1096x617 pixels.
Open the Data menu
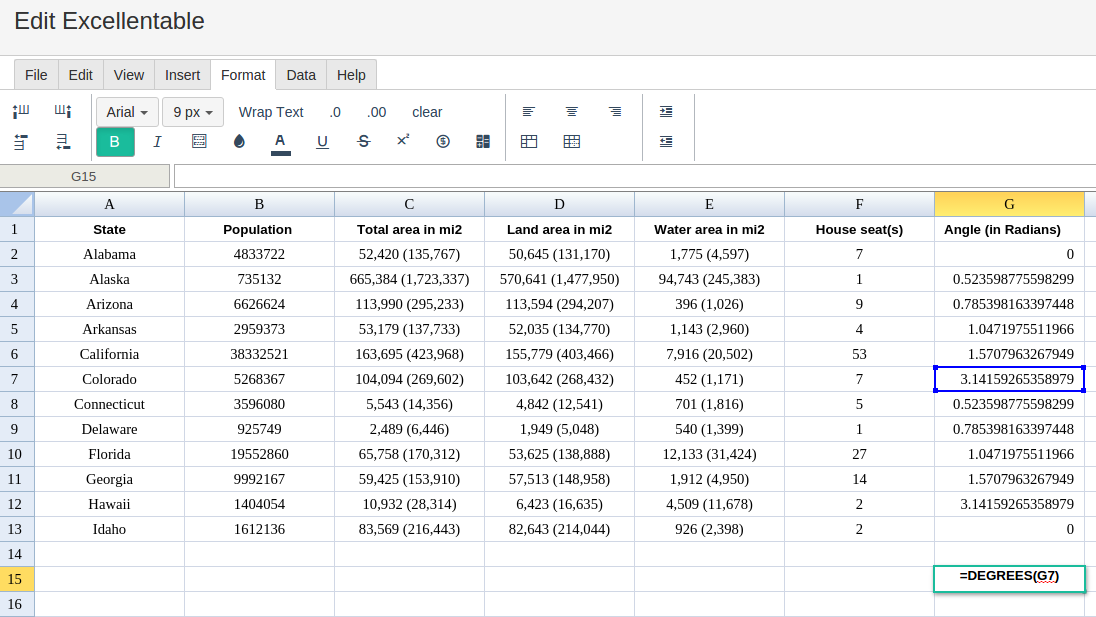tap(301, 75)
